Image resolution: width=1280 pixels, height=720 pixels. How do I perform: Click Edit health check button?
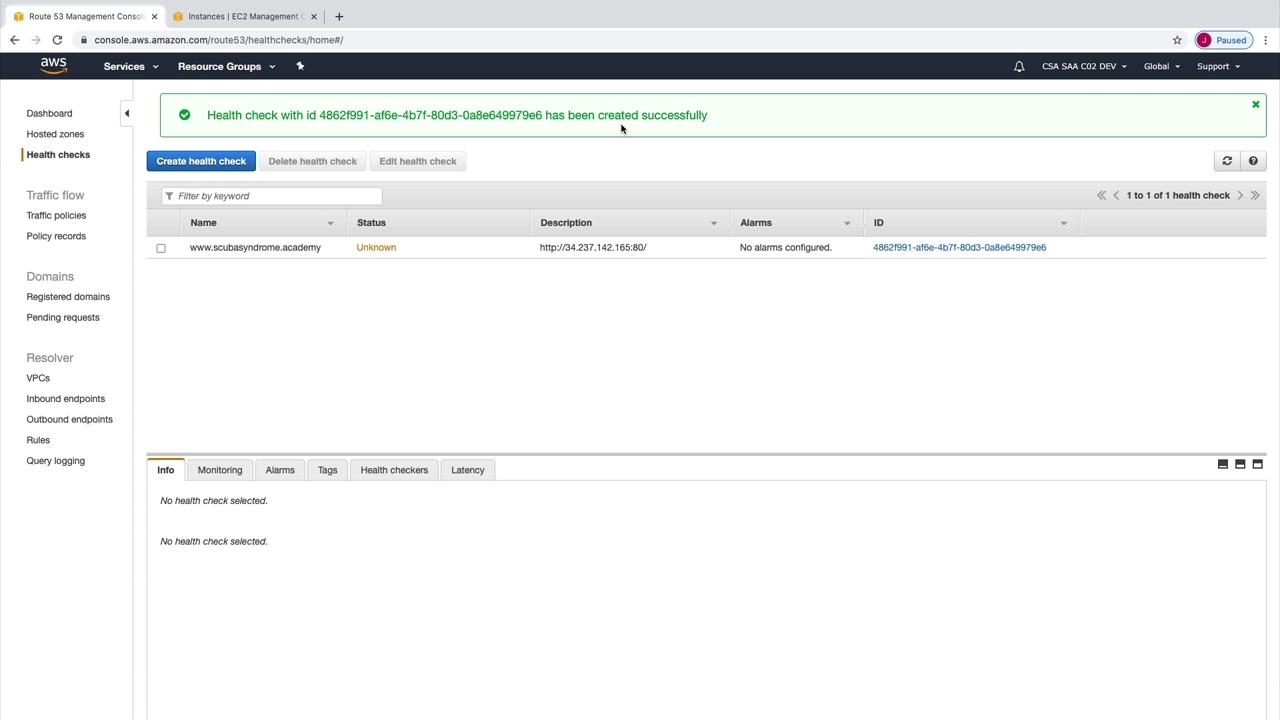pos(418,161)
